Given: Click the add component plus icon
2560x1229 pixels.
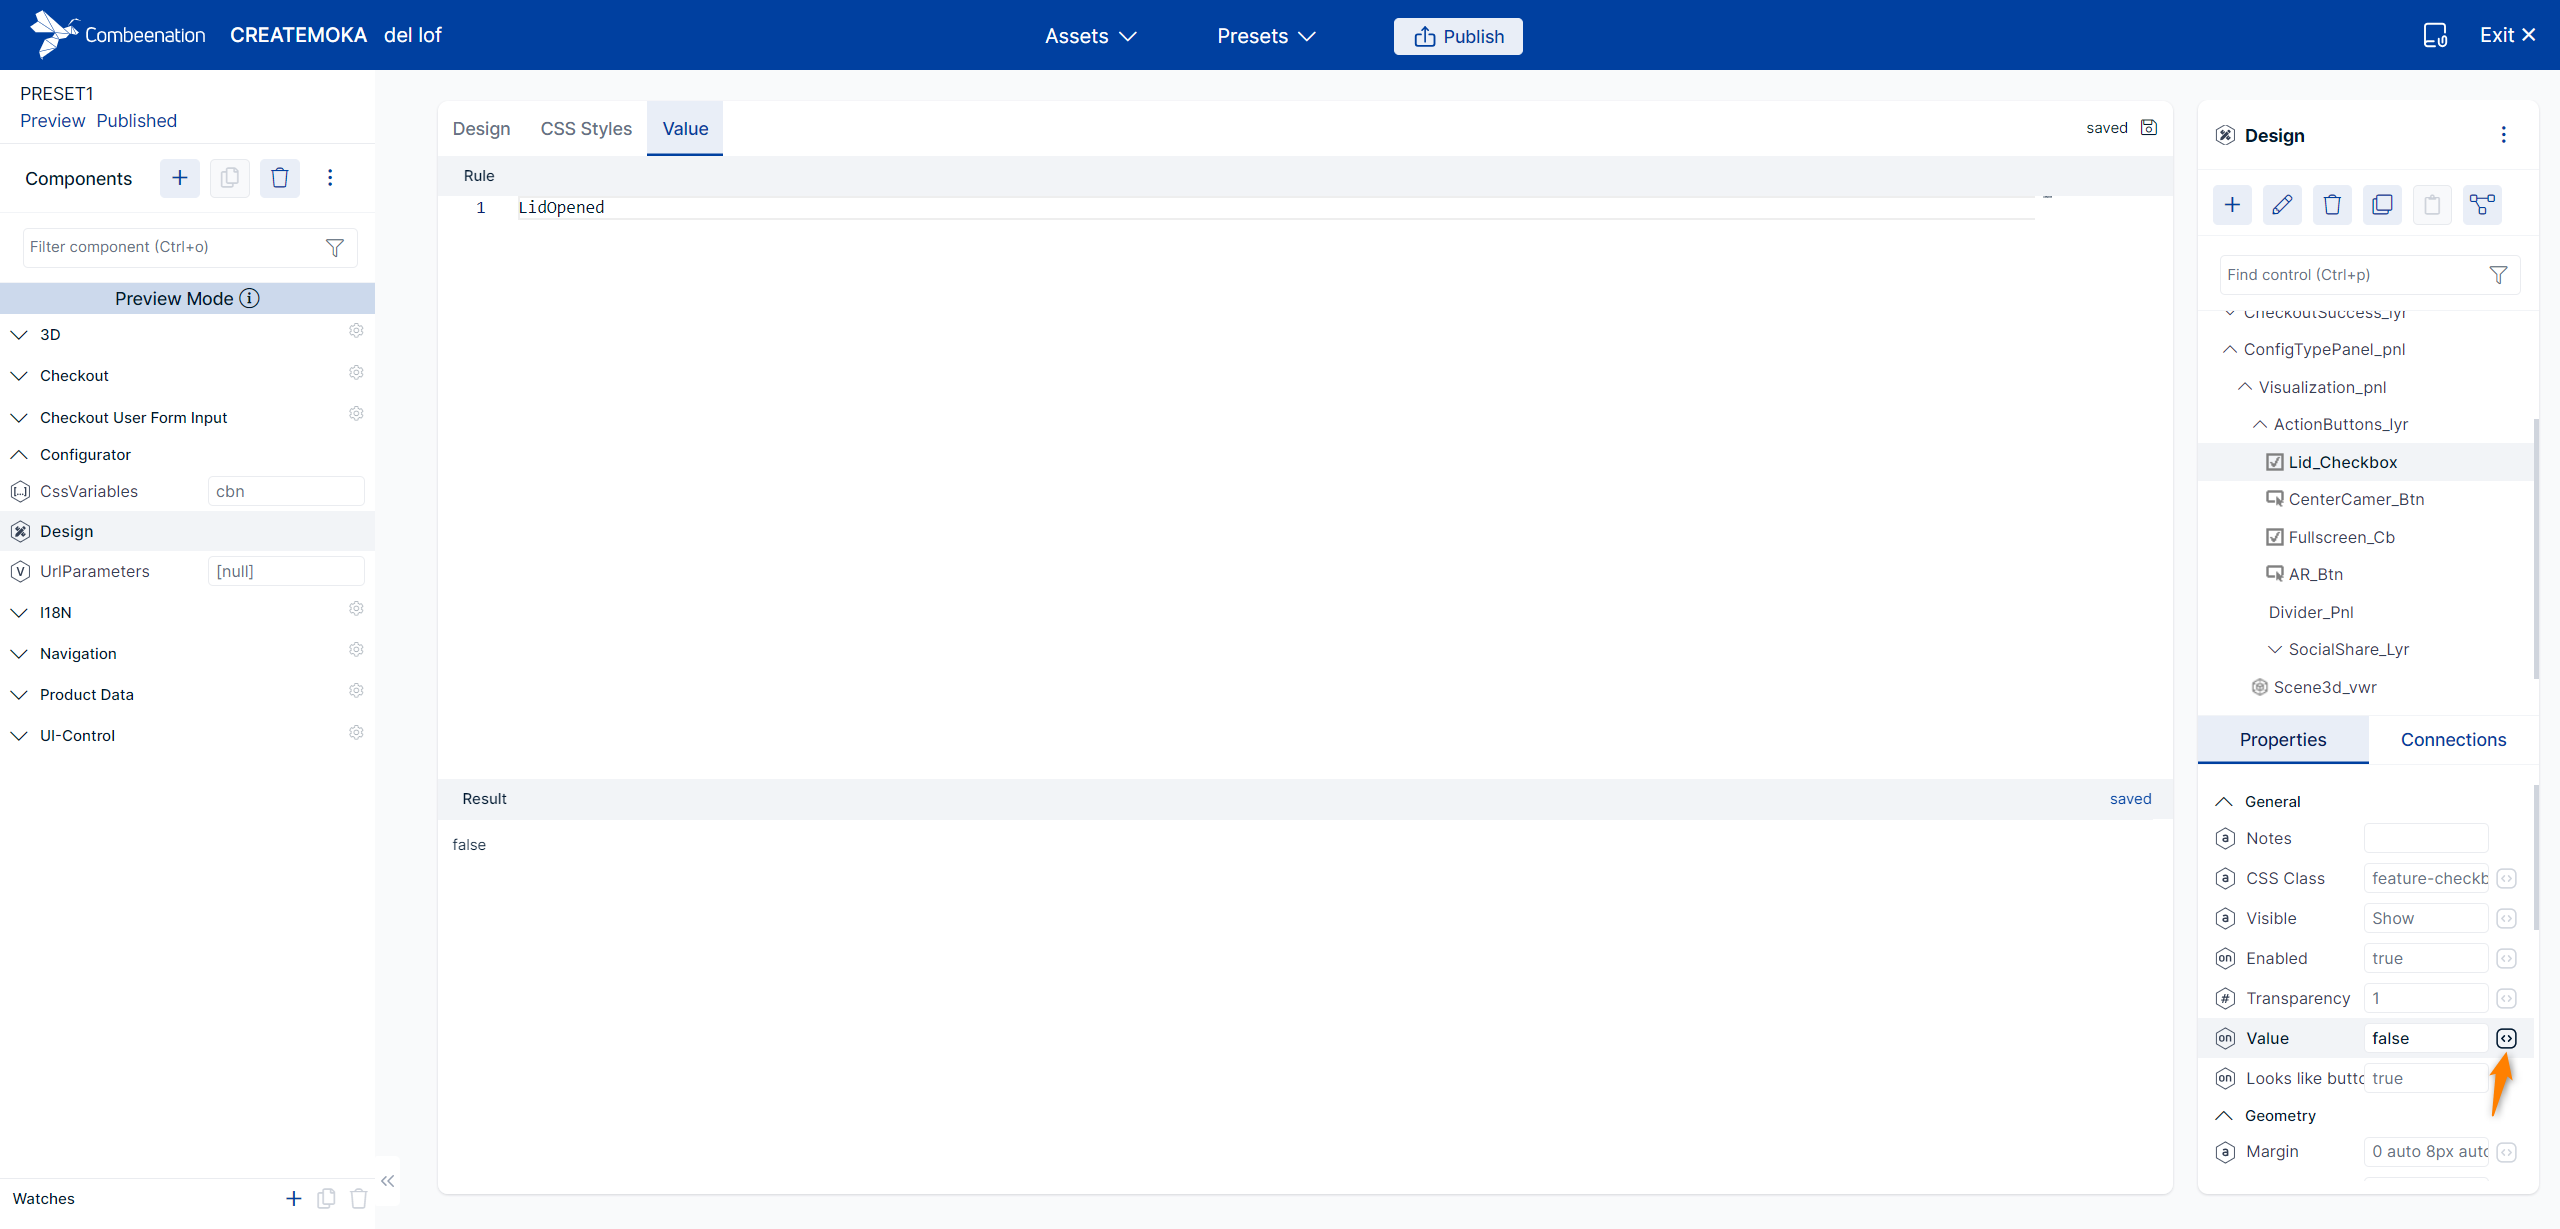Looking at the screenshot, I should (x=180, y=178).
